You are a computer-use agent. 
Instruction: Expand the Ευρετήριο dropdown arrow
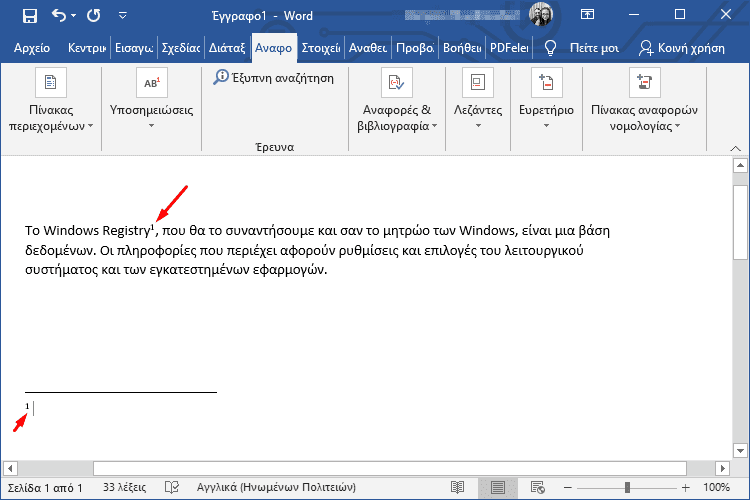point(546,126)
